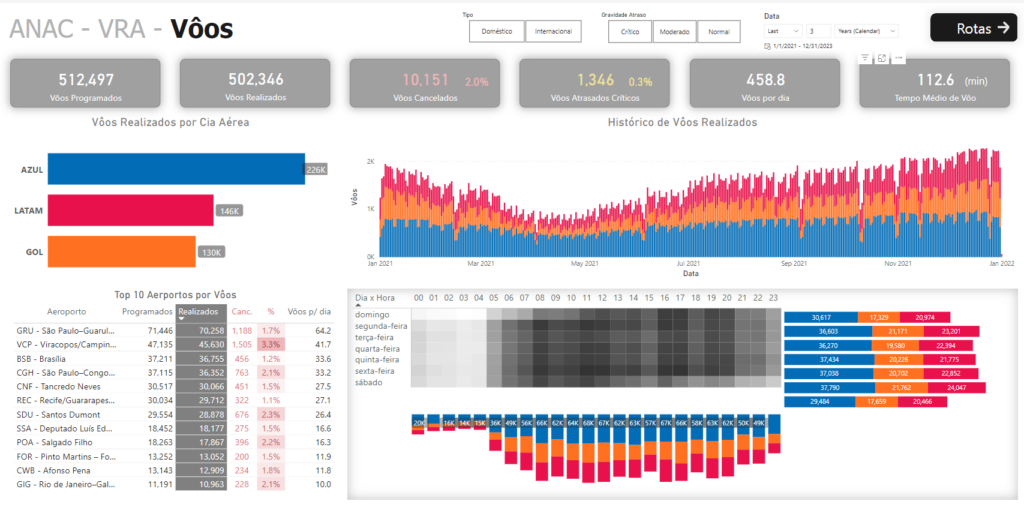This screenshot has height=507, width=1024.
Task: Select the GIG - Rio de Janeiro–Gal... row
Action: [x=174, y=484]
